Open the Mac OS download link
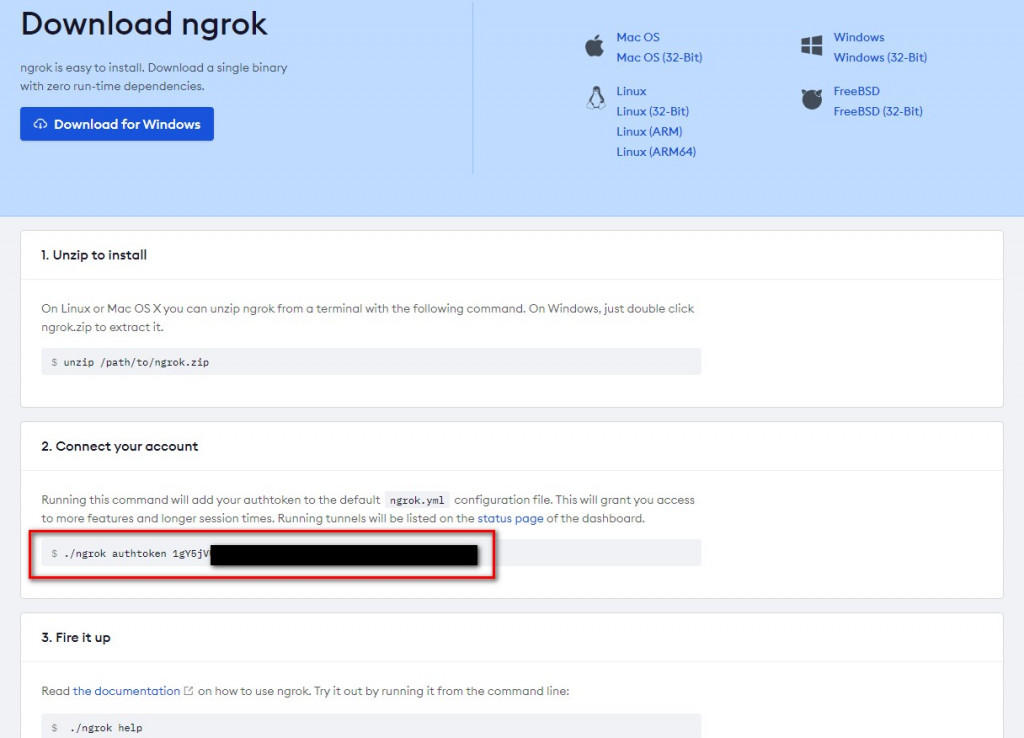This screenshot has height=738, width=1024. click(x=638, y=37)
